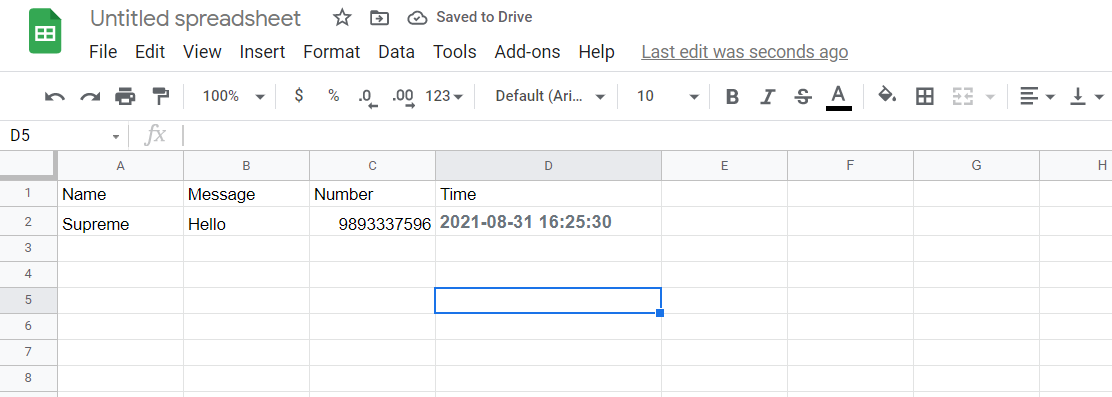The height and width of the screenshot is (397, 1112).
Task: Click the Undo arrow icon
Action: tap(55, 96)
